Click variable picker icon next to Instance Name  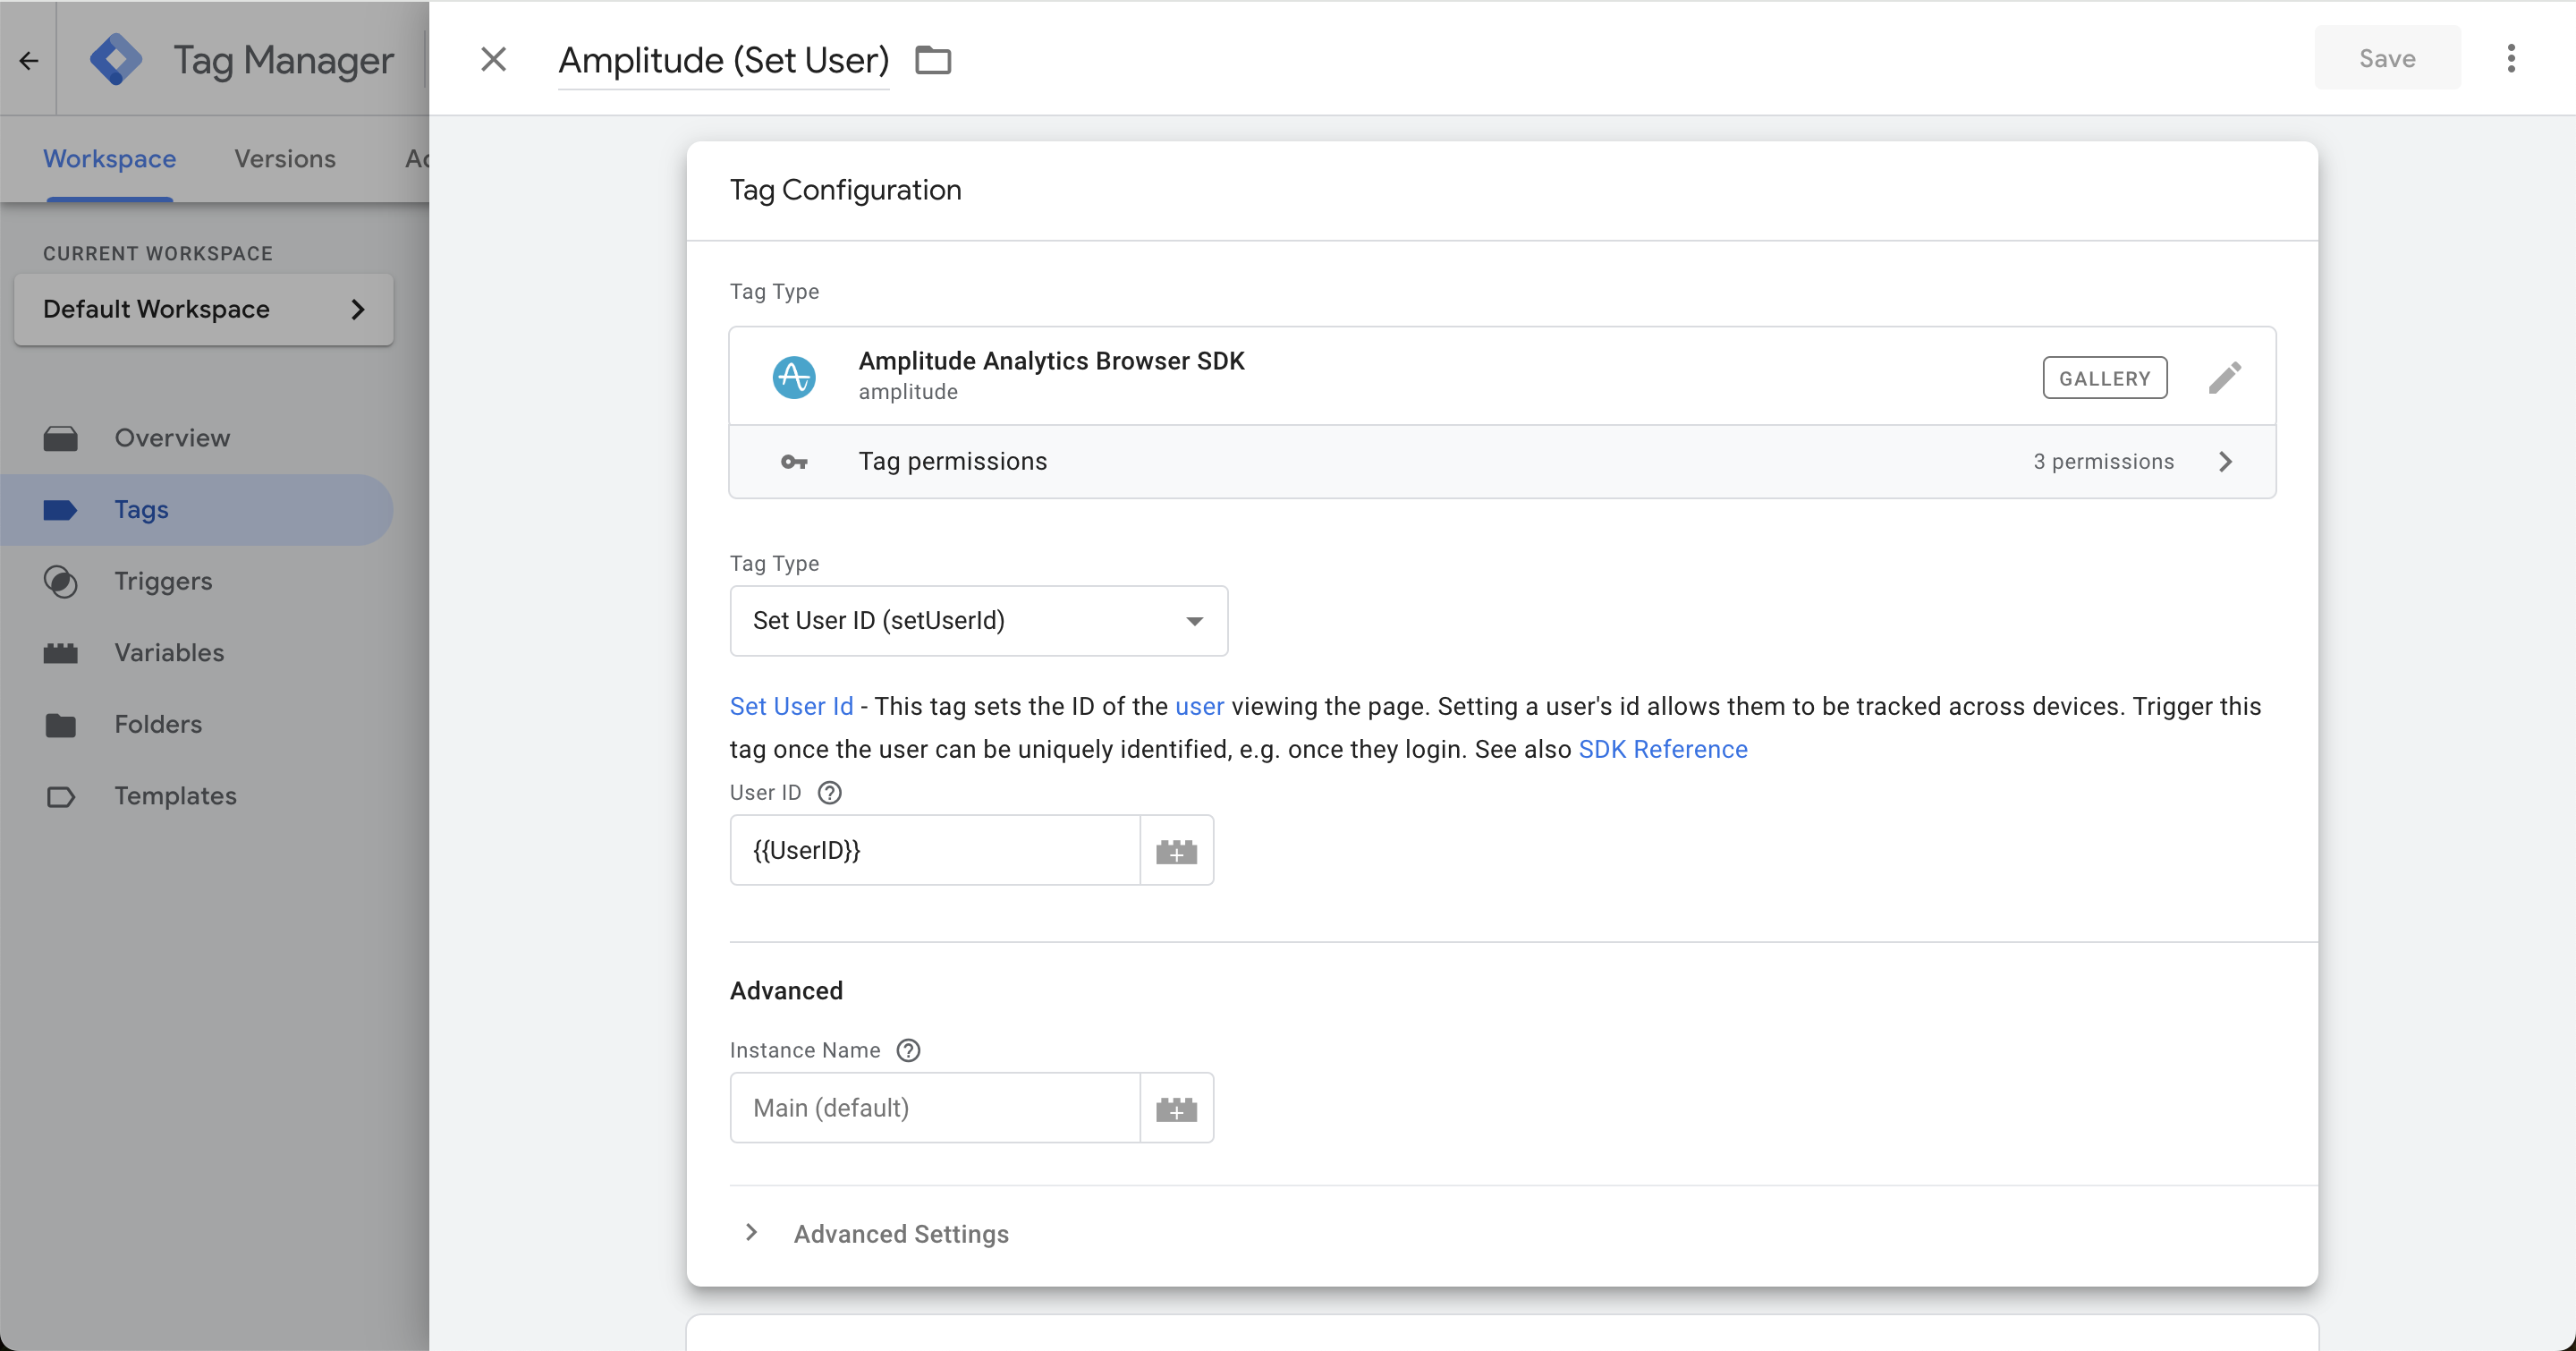click(1176, 1109)
